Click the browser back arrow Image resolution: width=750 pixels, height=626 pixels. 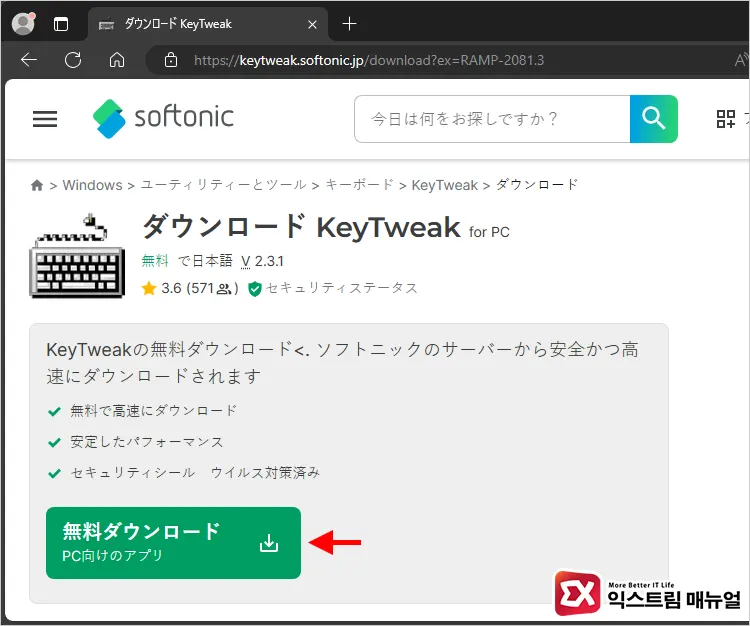tap(29, 60)
